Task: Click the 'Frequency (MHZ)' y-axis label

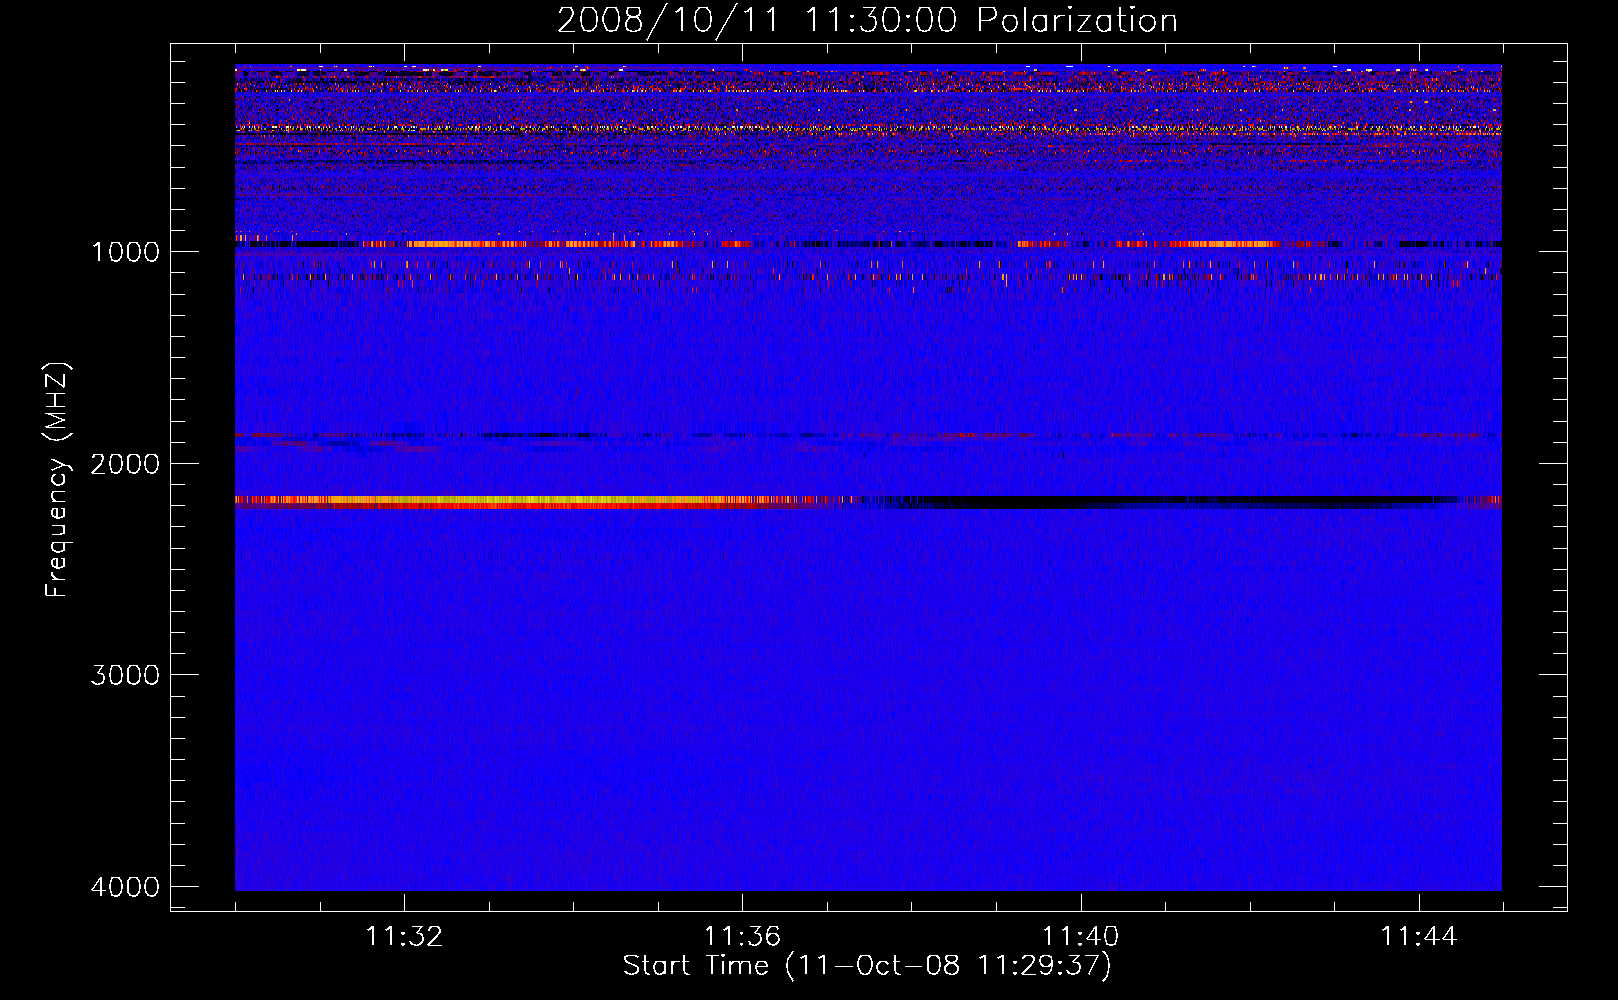Action: 58,480
